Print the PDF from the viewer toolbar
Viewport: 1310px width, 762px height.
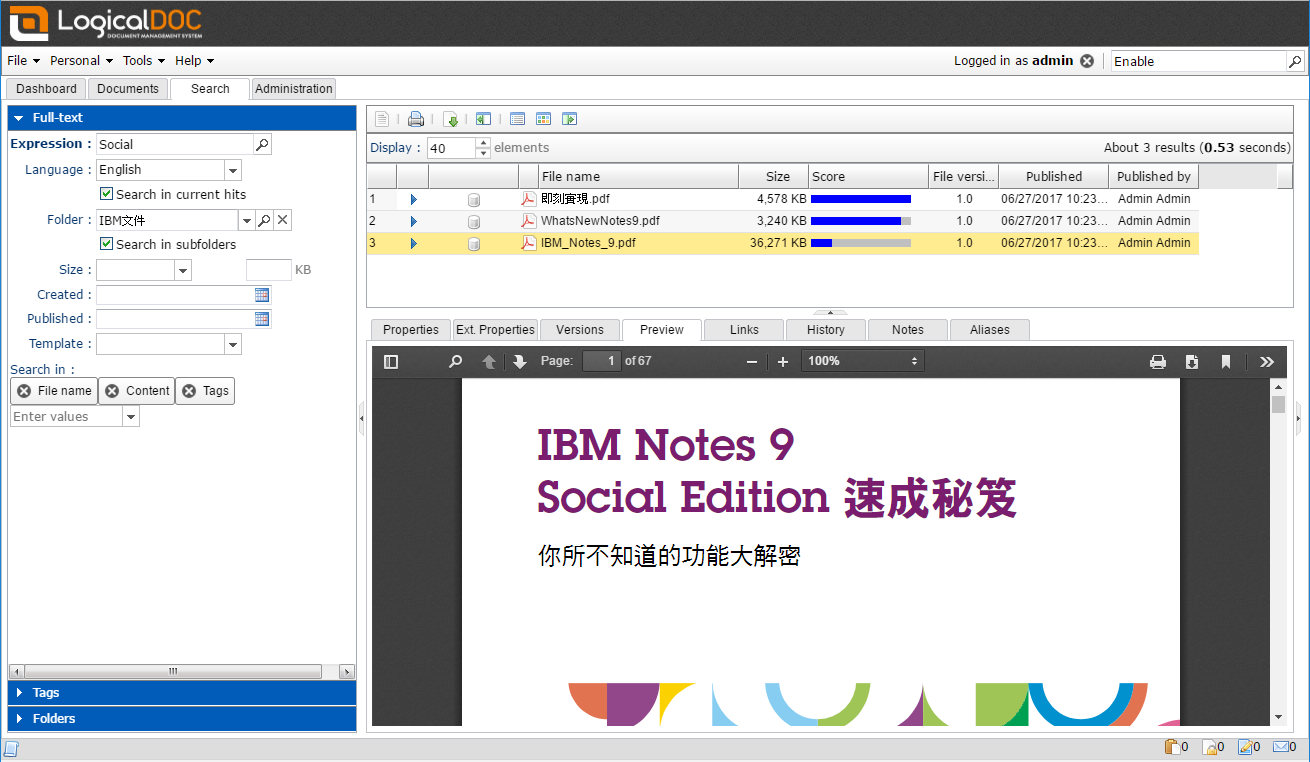click(x=1158, y=361)
